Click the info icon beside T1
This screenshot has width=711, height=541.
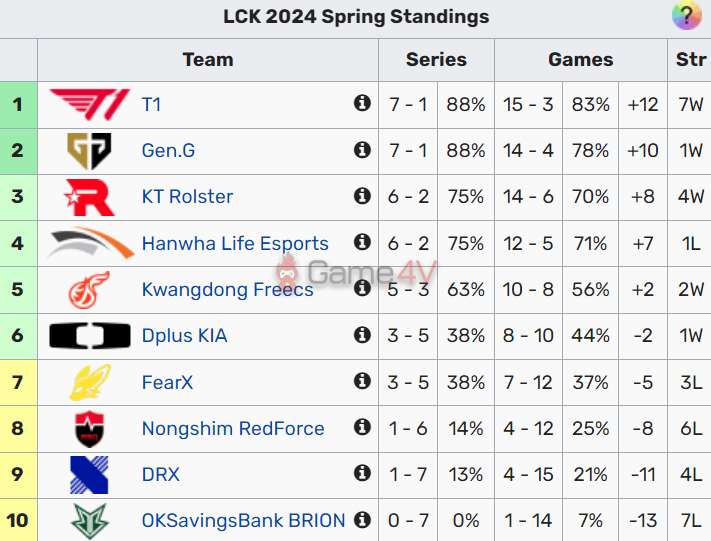point(362,103)
